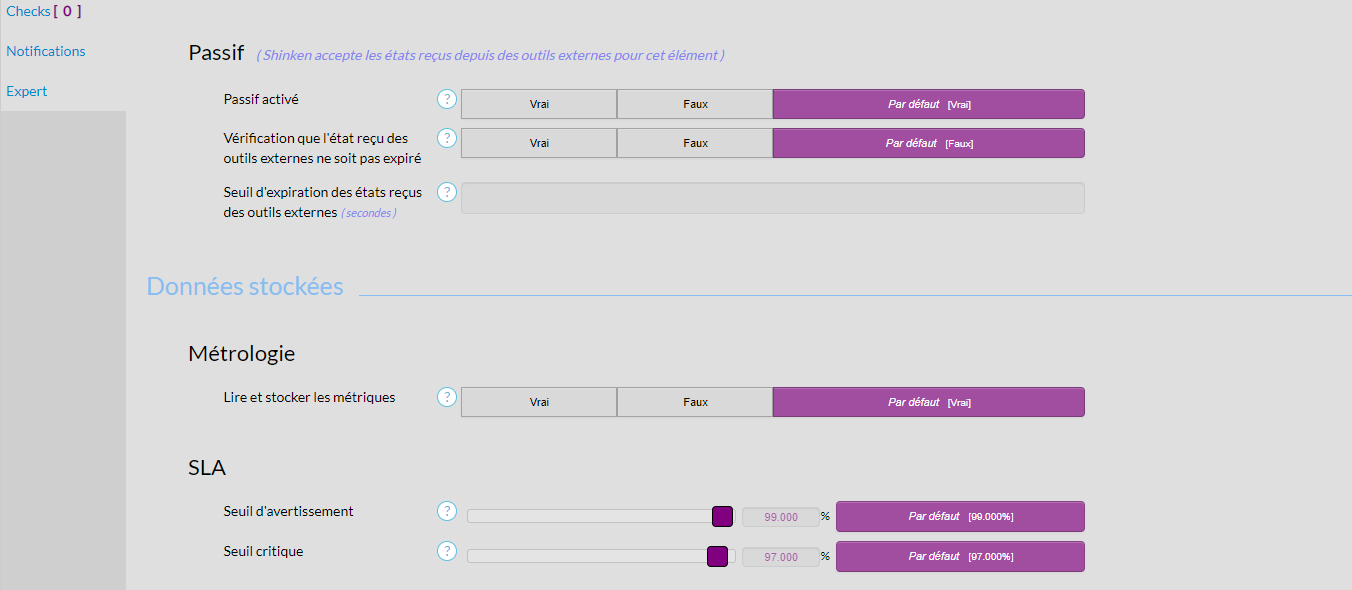The width and height of the screenshot is (1352, 590).
Task: Click Par défaut button for Seuil d'avertissement
Action: (x=960, y=517)
